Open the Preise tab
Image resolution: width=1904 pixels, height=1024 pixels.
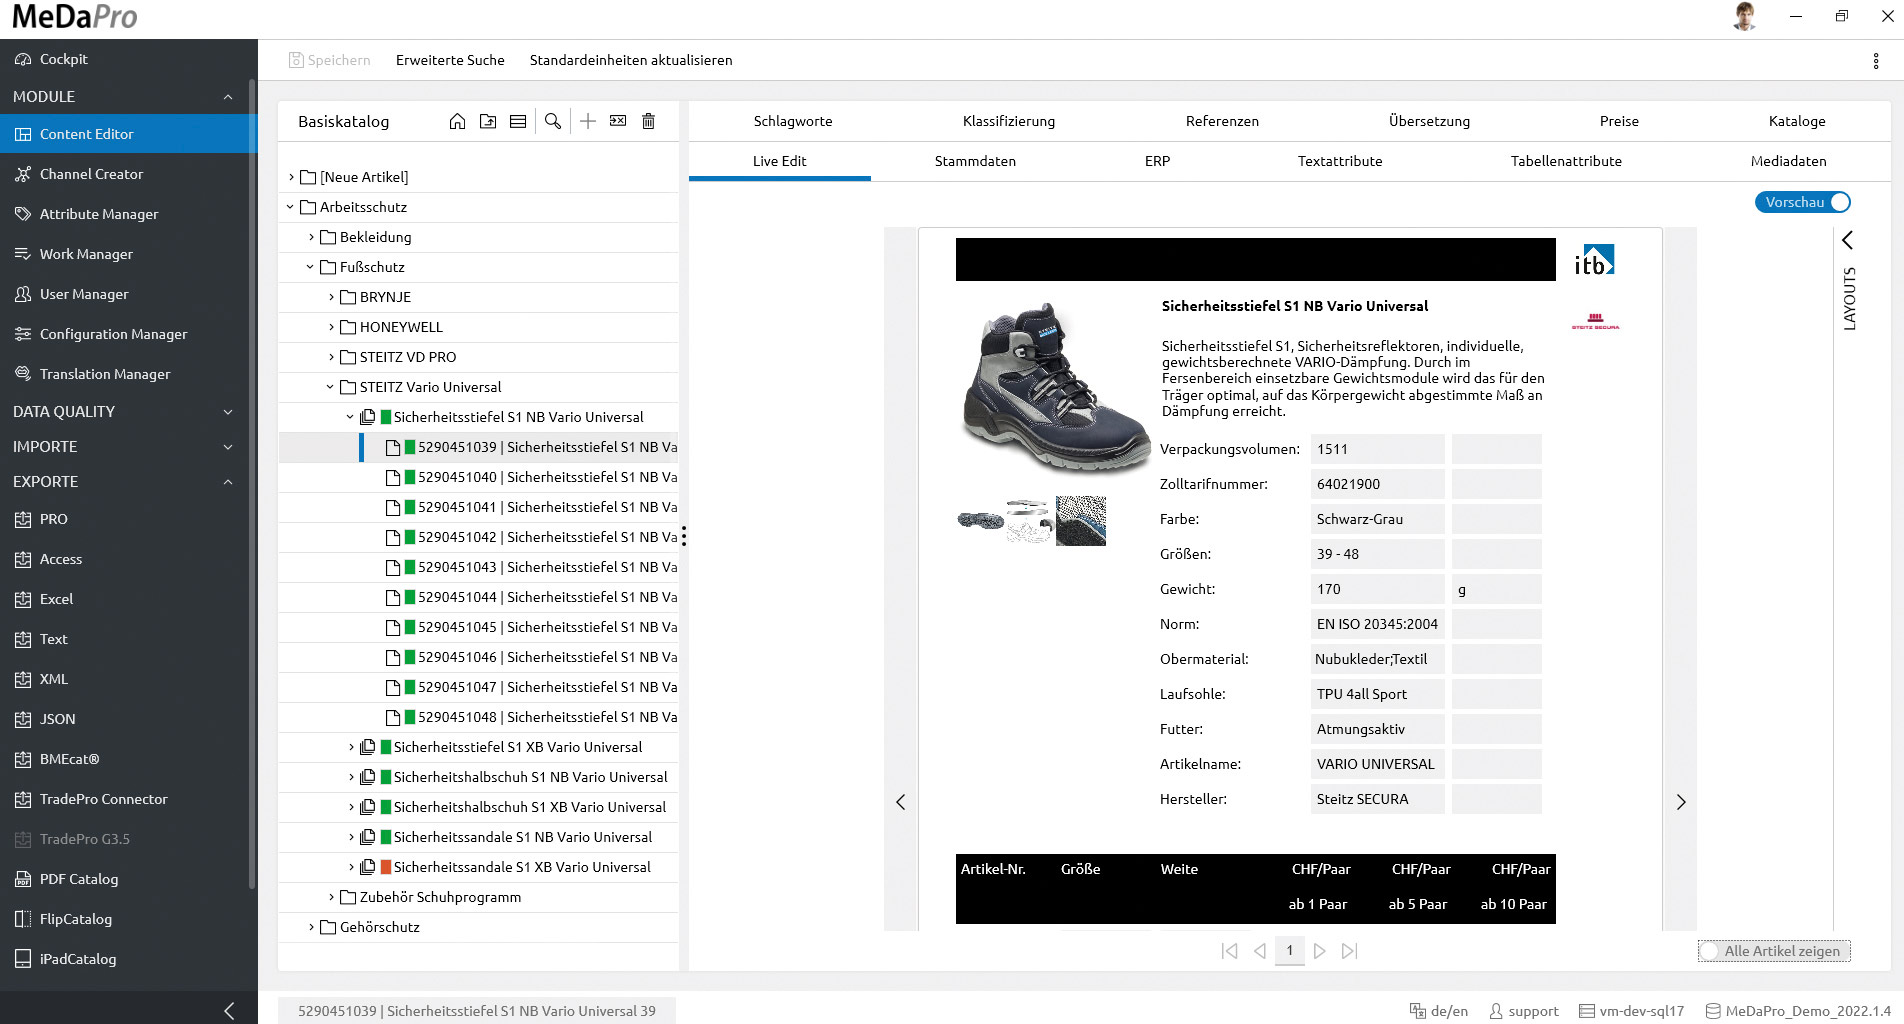[1619, 121]
